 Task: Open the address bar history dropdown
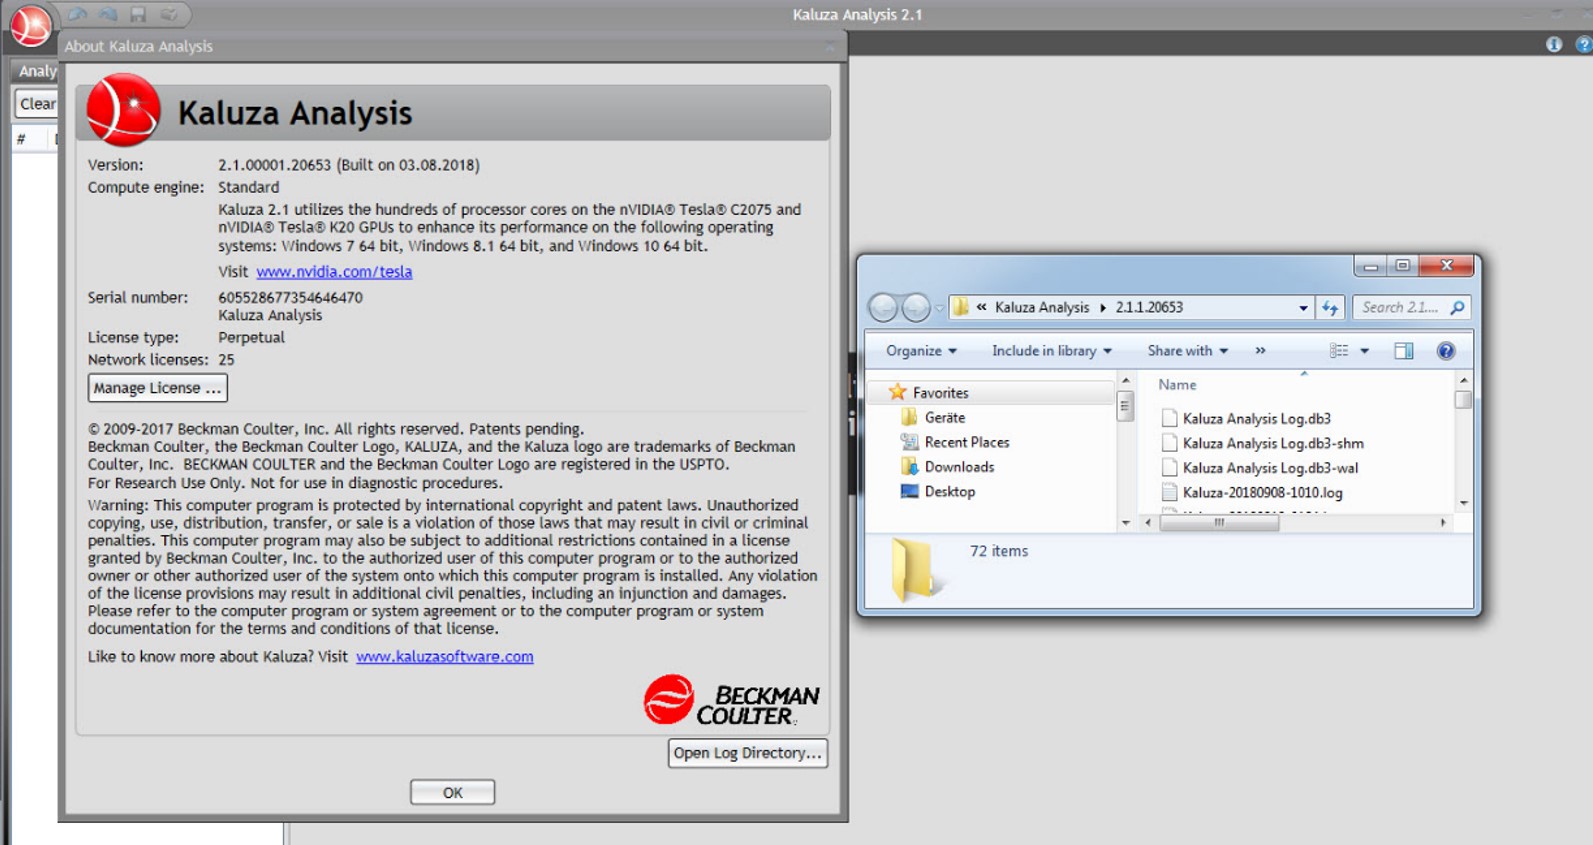coord(1302,308)
